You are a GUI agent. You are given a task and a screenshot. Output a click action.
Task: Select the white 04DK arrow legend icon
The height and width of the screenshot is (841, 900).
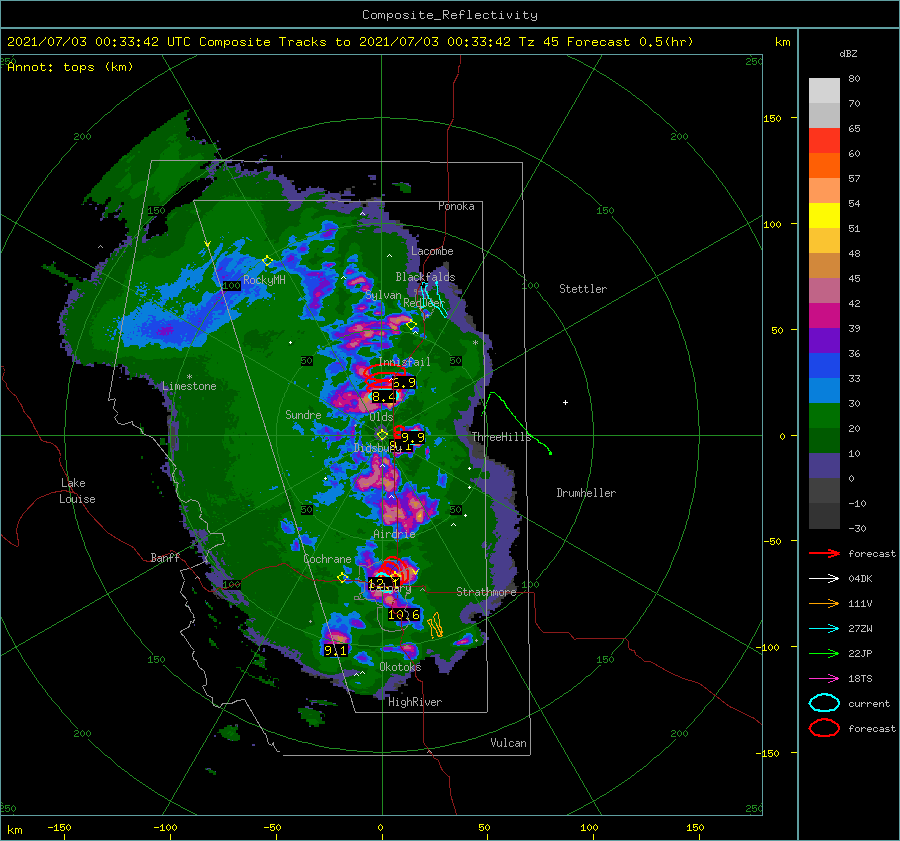pos(824,579)
